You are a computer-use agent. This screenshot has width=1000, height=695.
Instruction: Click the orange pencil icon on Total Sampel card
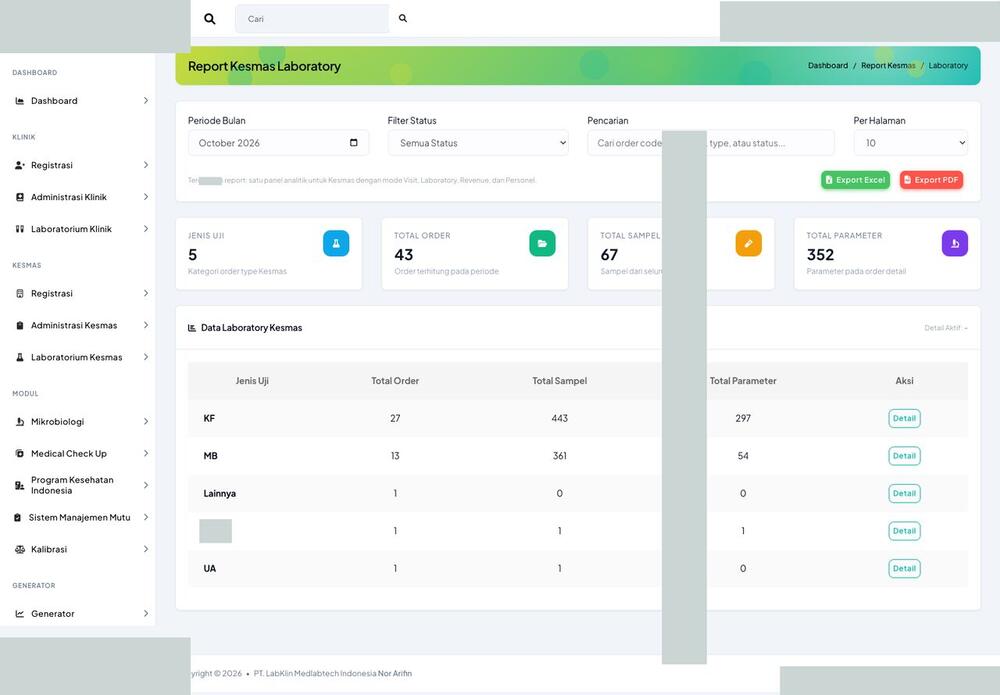click(749, 244)
